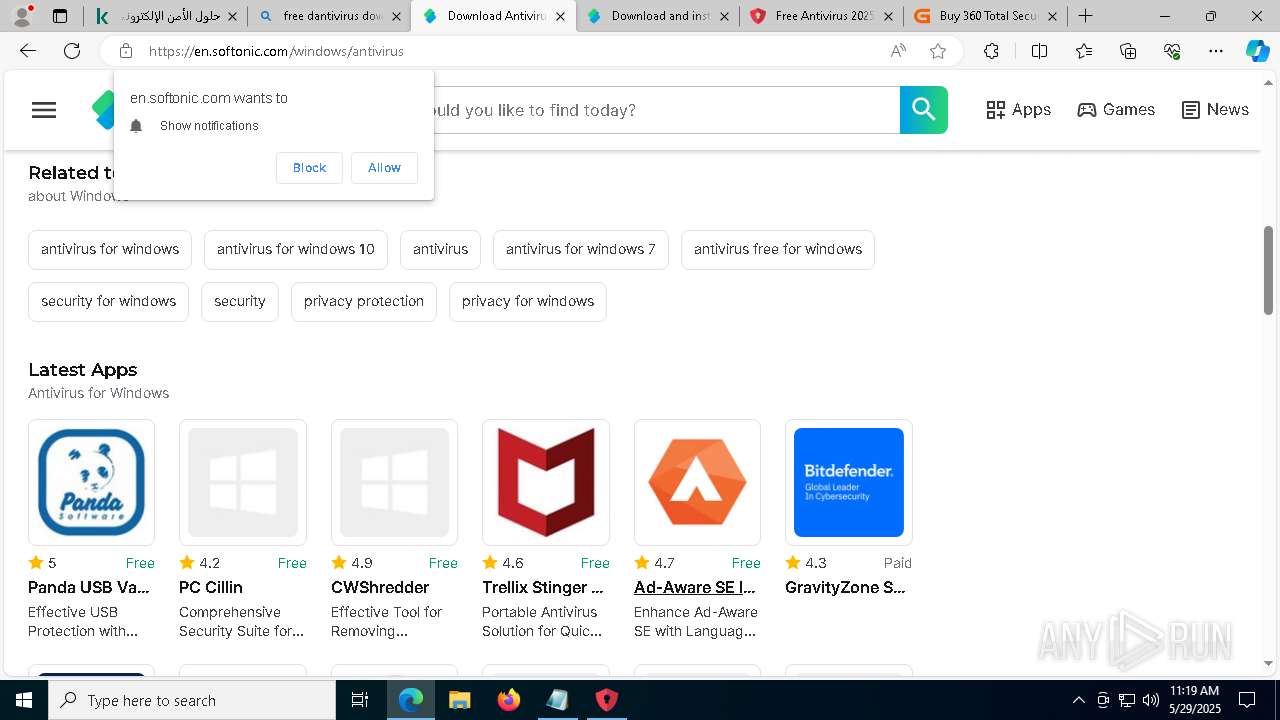Open the volume control in the tray
The width and height of the screenshot is (1280, 720).
(1151, 700)
